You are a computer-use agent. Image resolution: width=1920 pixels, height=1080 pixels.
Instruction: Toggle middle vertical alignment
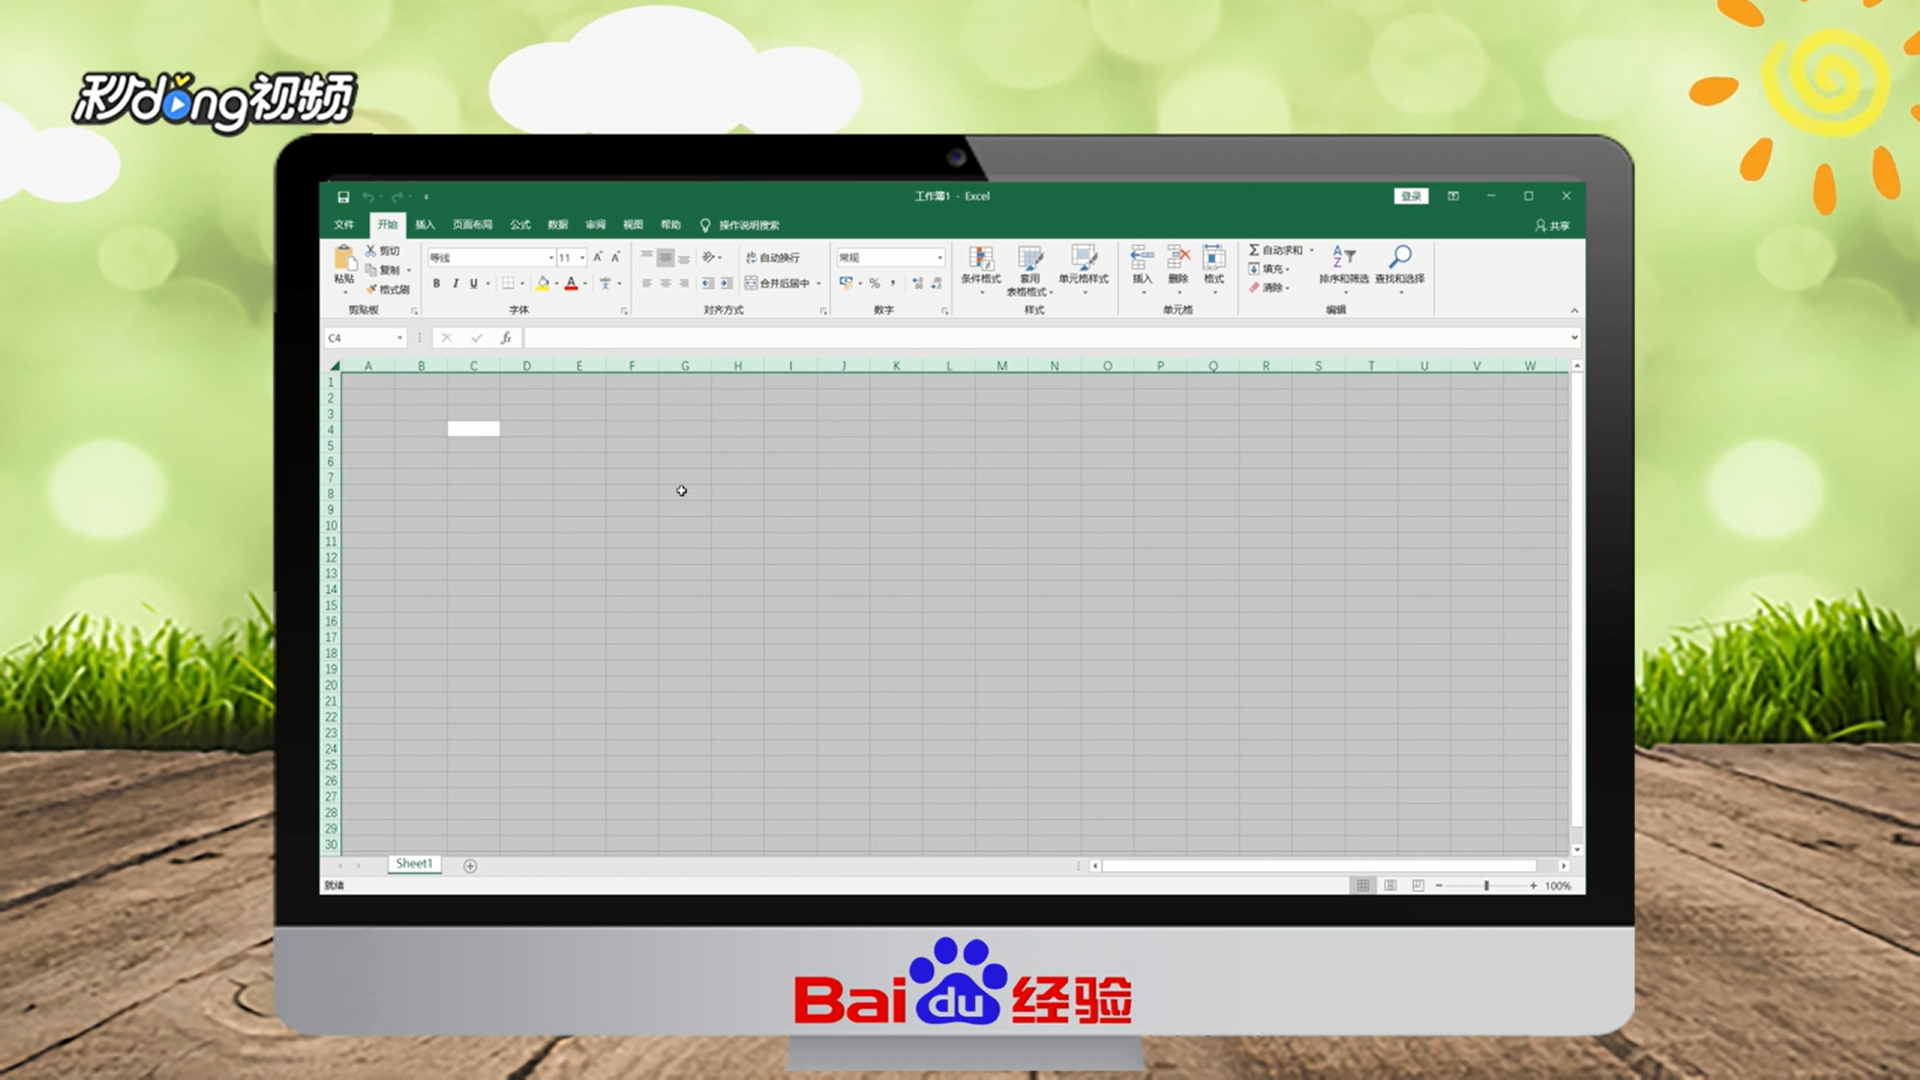click(x=665, y=257)
